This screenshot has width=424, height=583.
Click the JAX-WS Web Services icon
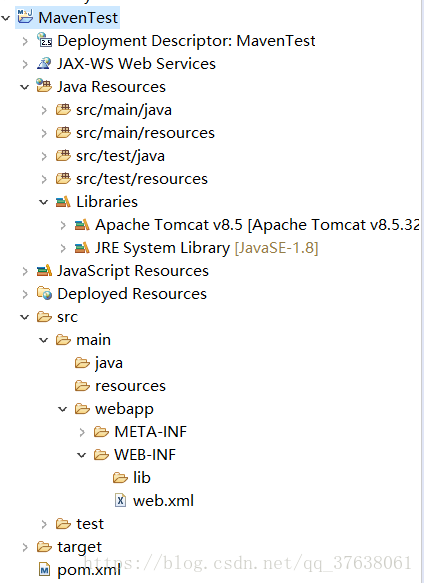[x=44, y=63]
